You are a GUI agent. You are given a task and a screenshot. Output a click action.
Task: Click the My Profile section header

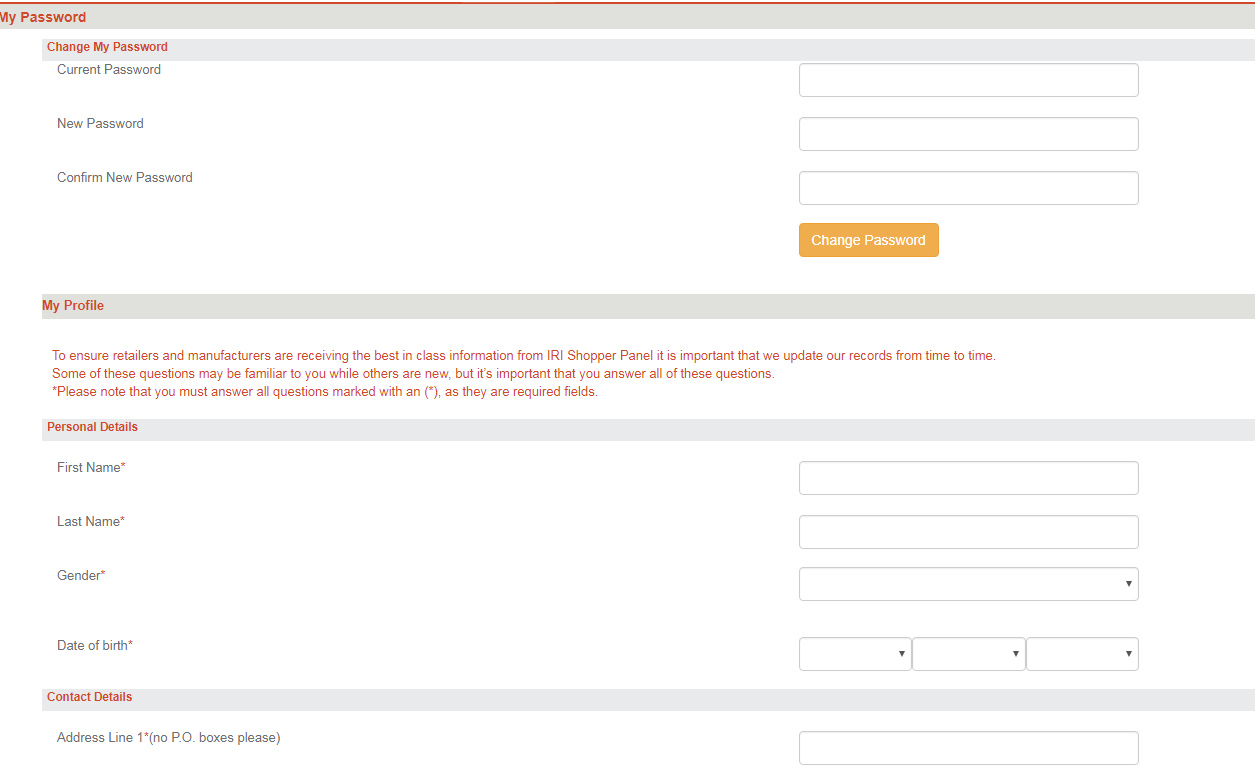(x=73, y=306)
